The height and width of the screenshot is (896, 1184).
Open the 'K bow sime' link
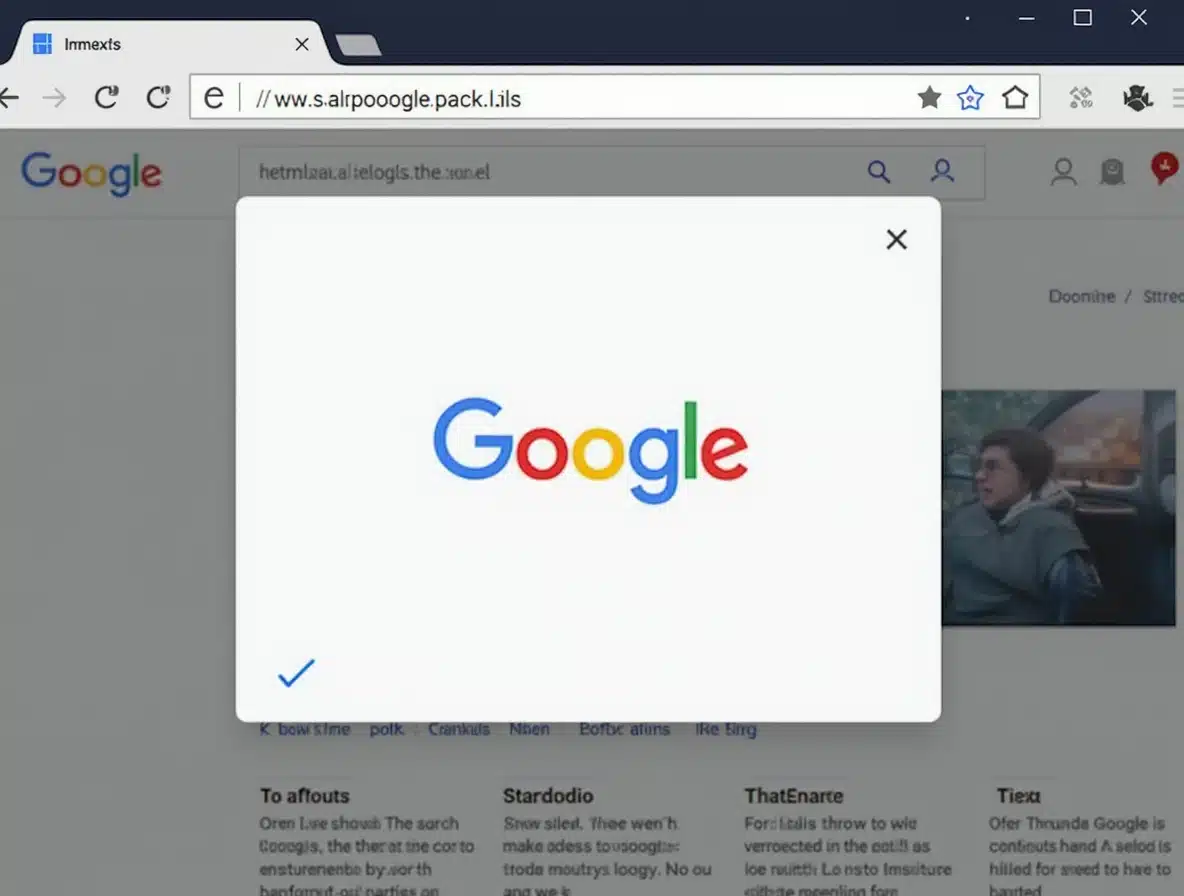[305, 729]
